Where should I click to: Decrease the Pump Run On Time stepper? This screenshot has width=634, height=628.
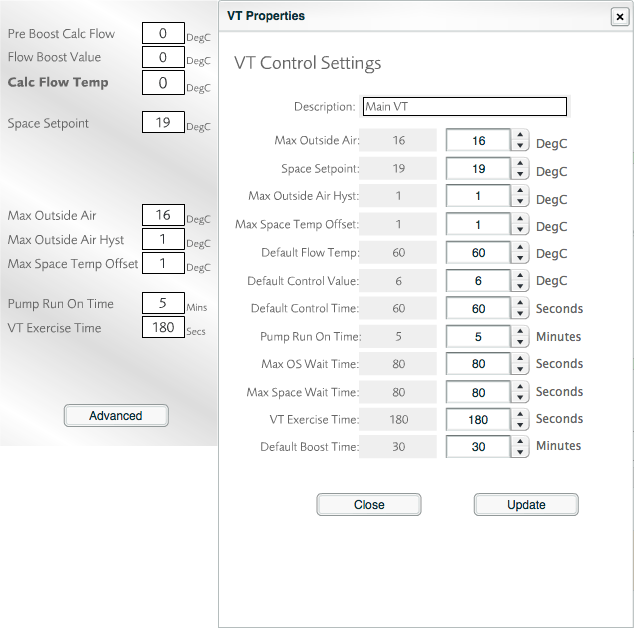pyautogui.click(x=521, y=342)
